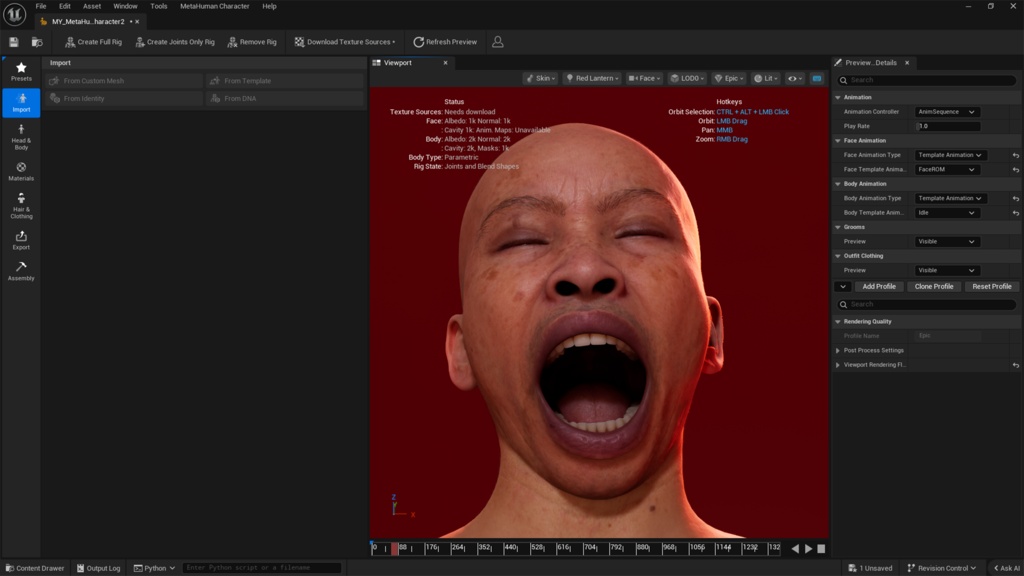Click the red timeline playhead marker
Screen dimensions: 1024x576
coord(394,549)
